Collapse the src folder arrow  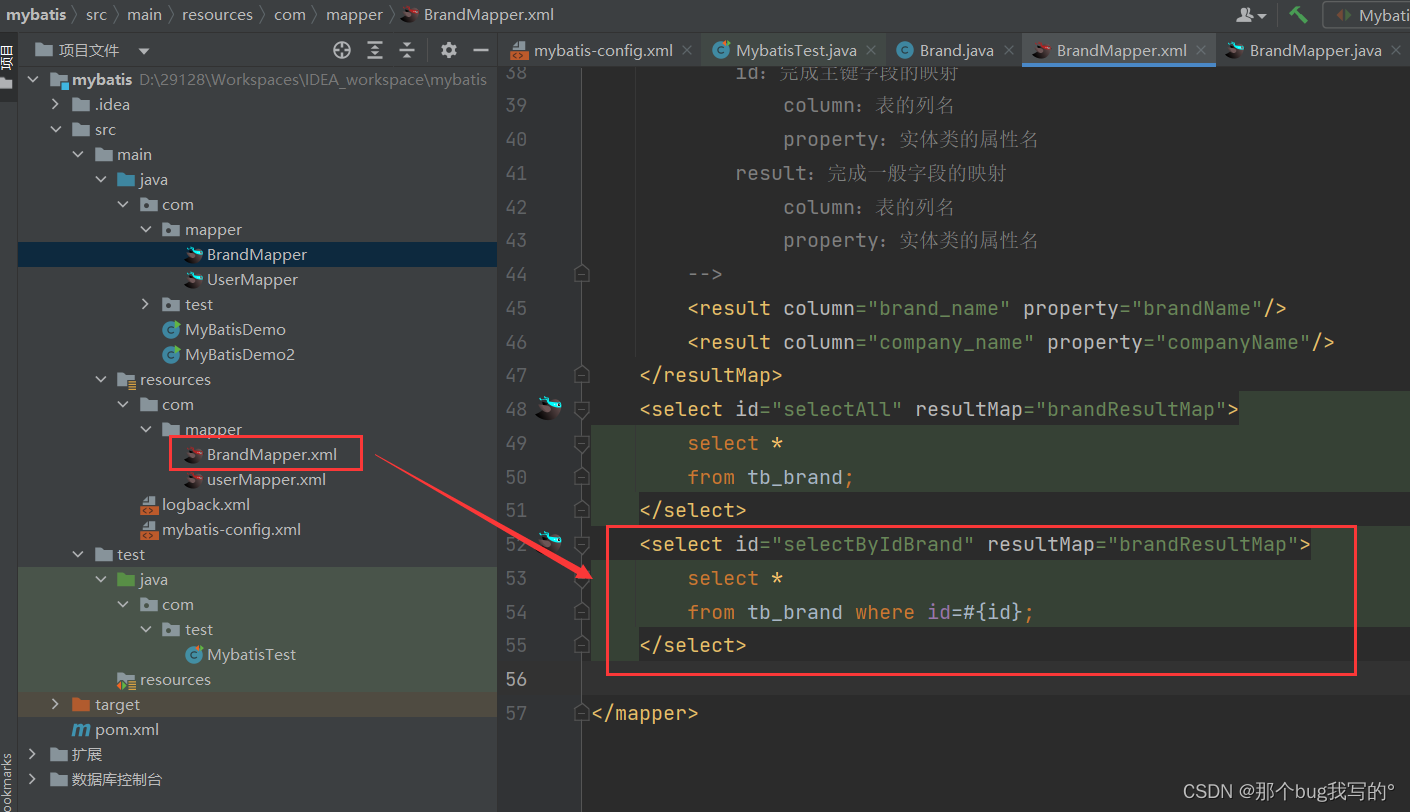[x=56, y=129]
